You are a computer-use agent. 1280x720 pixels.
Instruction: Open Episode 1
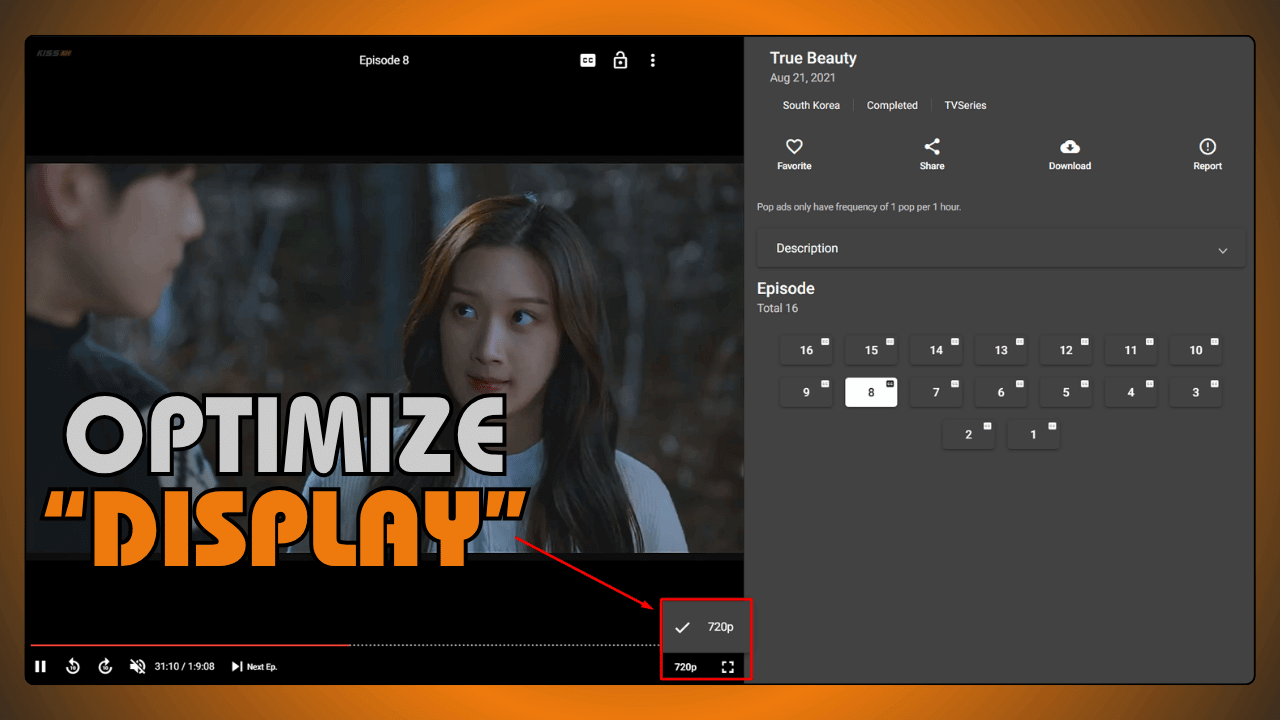click(1033, 434)
